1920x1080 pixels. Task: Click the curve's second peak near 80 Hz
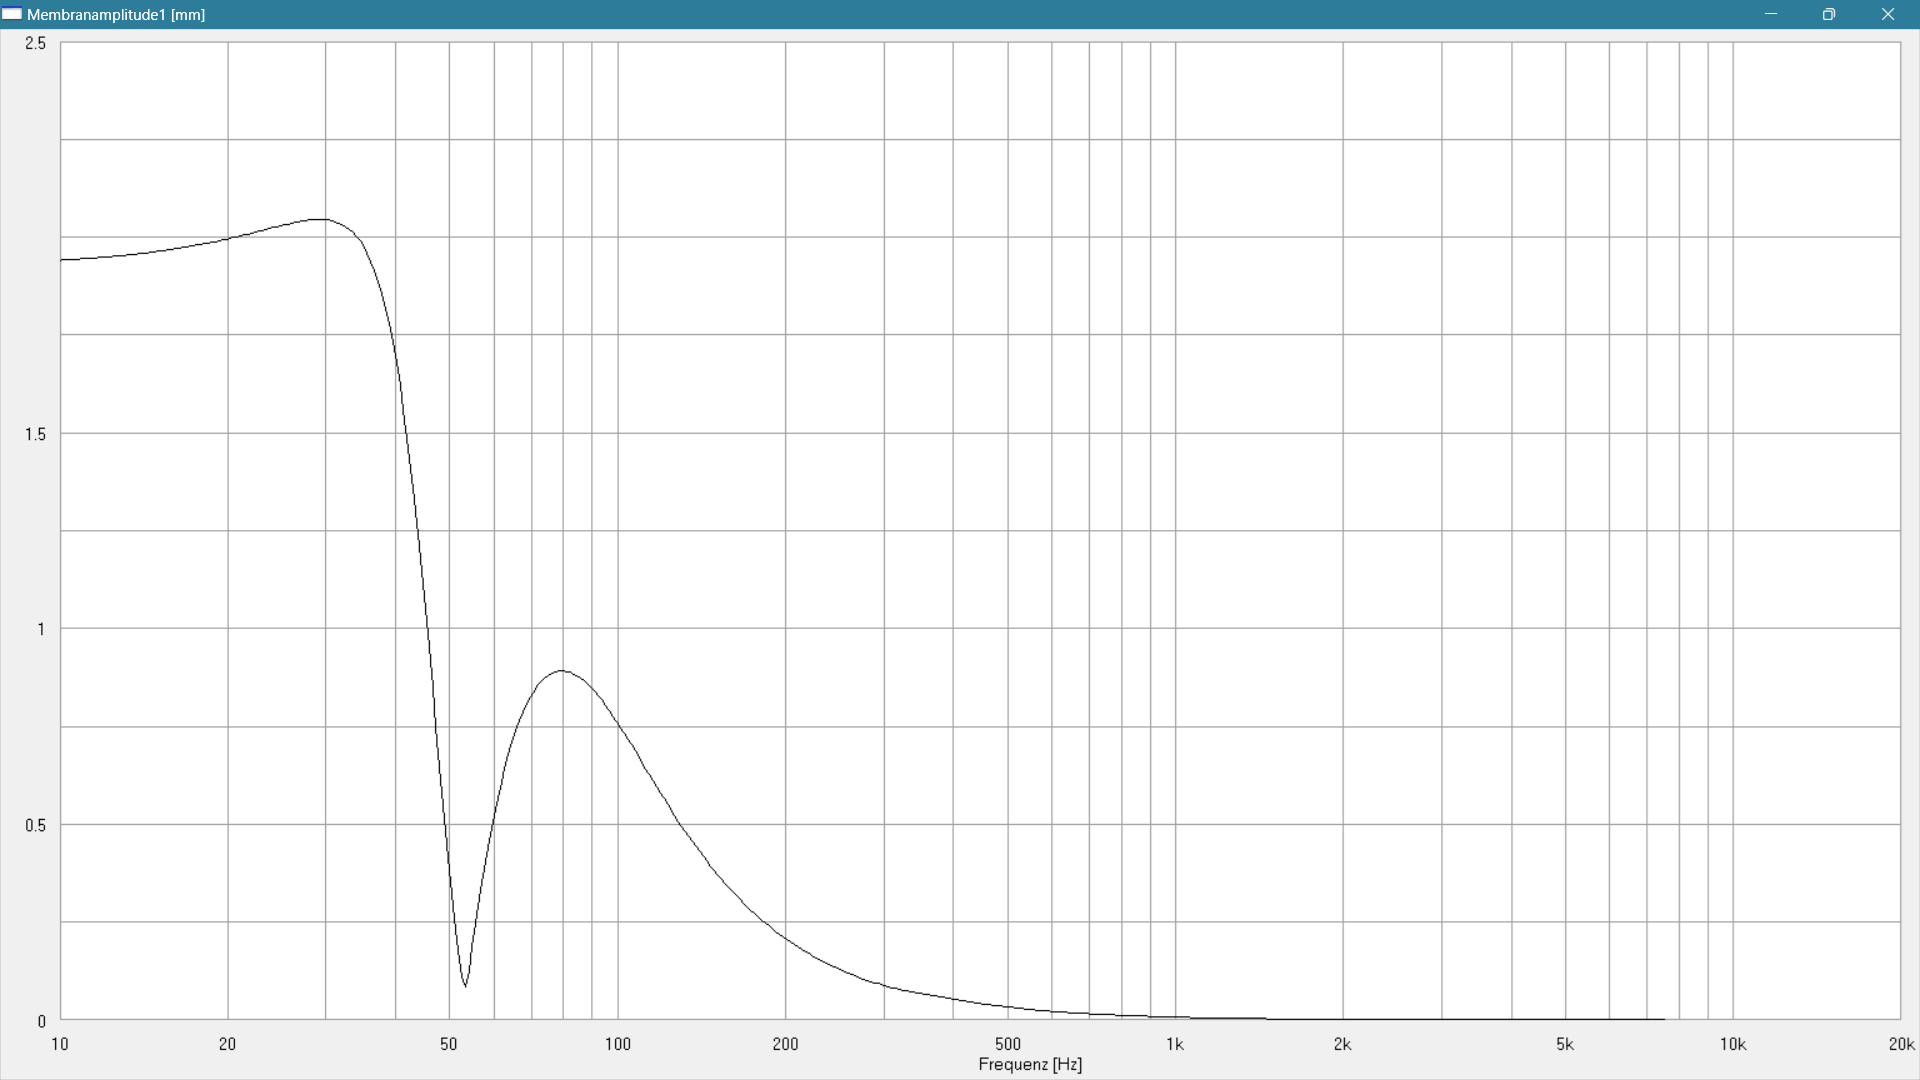pyautogui.click(x=562, y=671)
